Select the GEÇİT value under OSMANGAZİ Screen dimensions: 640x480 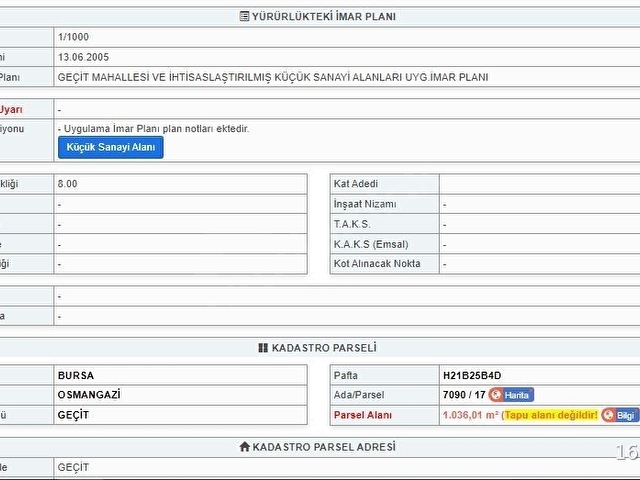point(73,415)
